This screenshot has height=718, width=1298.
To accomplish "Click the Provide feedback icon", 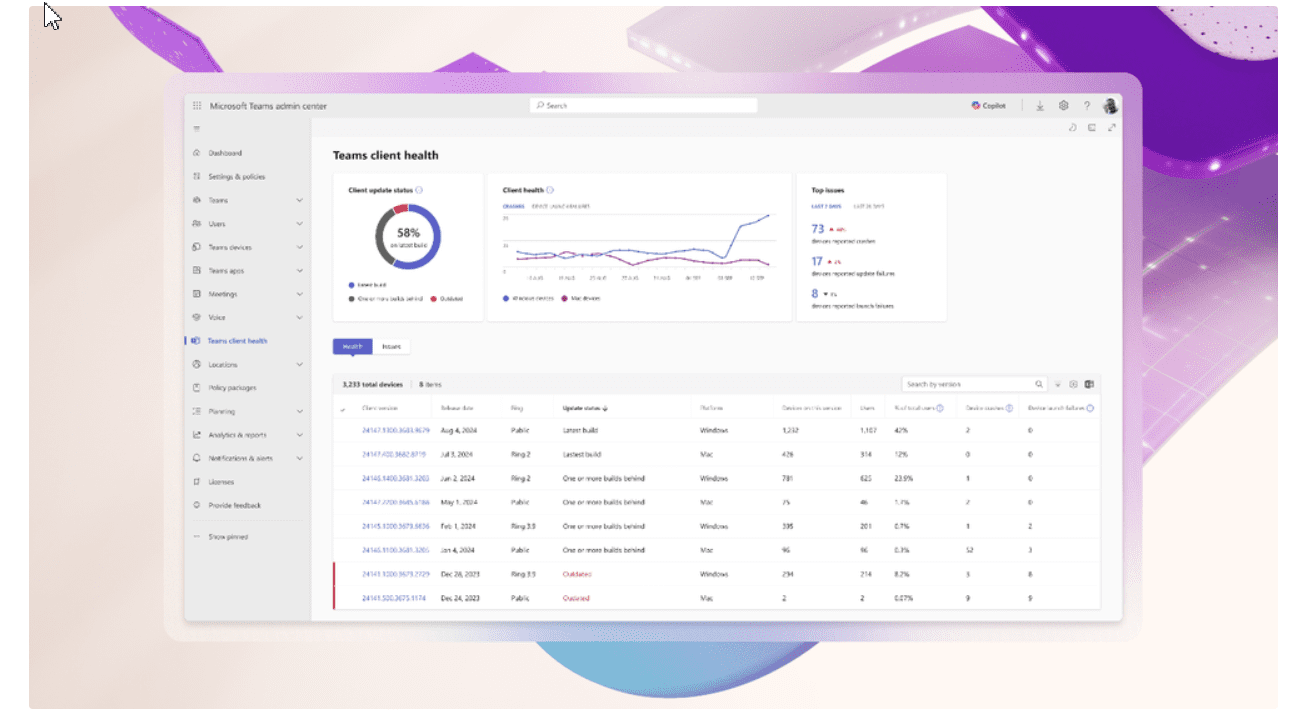I will click(197, 505).
